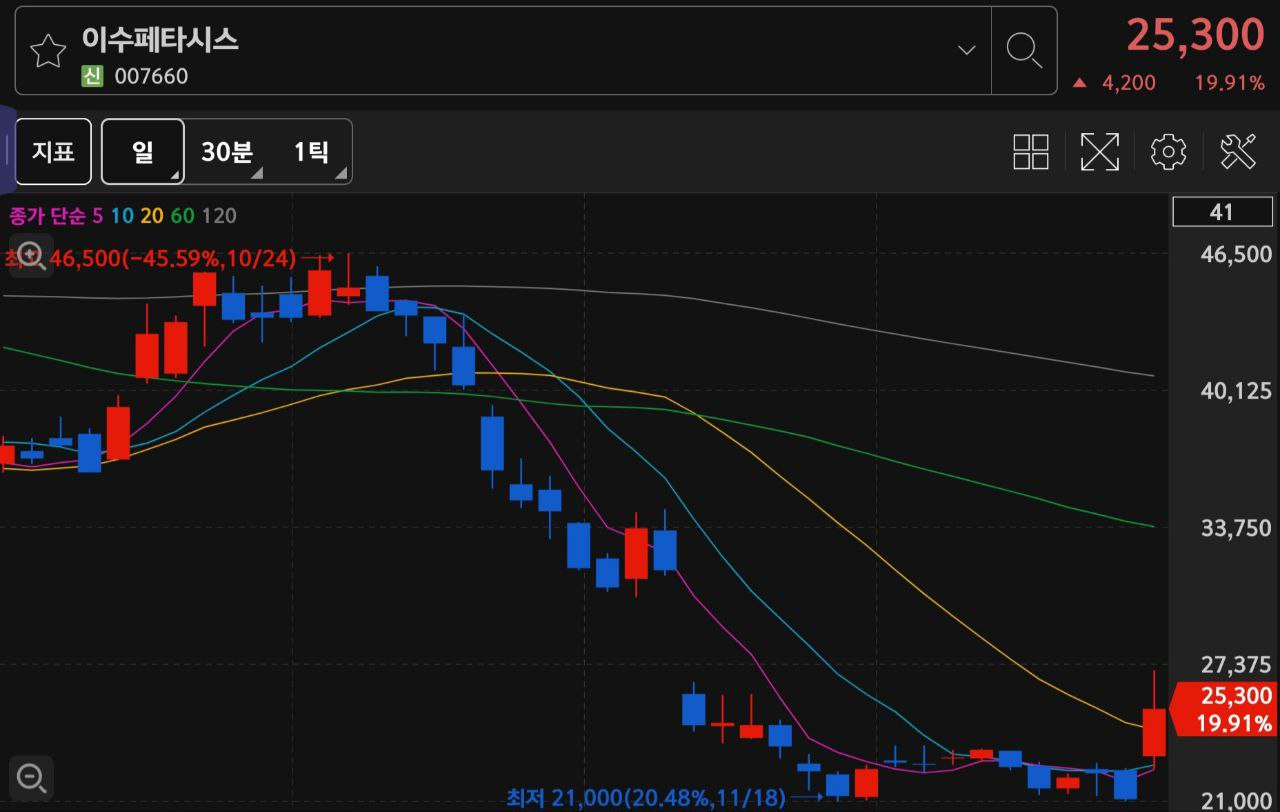The image size is (1280, 812).
Task: Click the current price 25,300
Action: click(x=1195, y=35)
